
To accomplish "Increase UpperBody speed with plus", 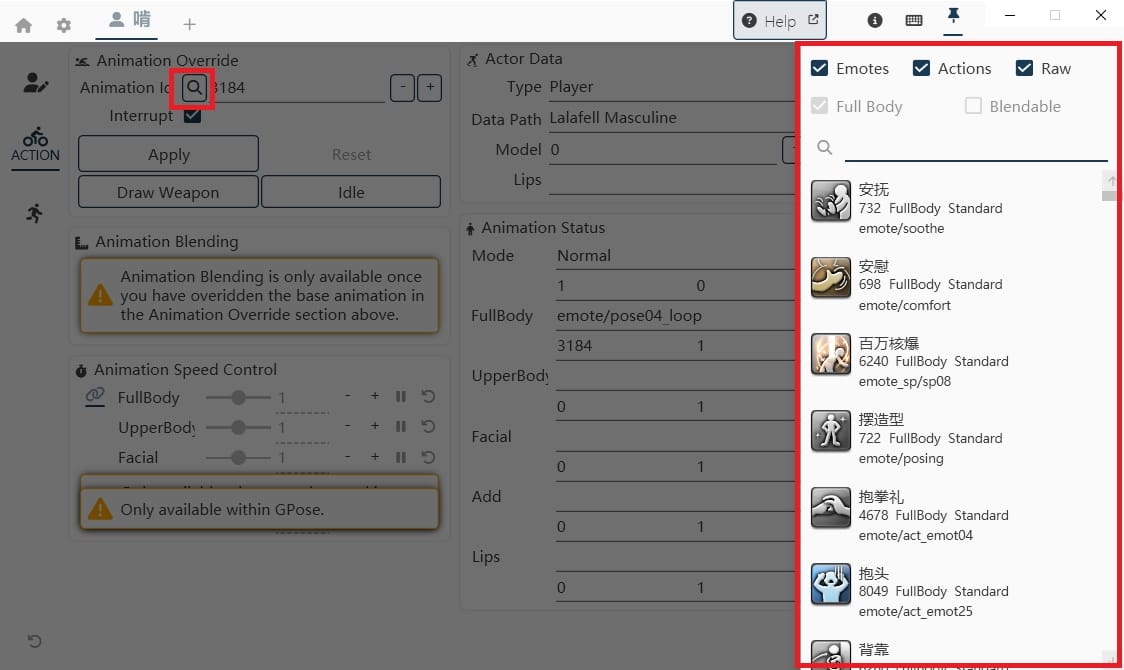I will click(x=375, y=426).
